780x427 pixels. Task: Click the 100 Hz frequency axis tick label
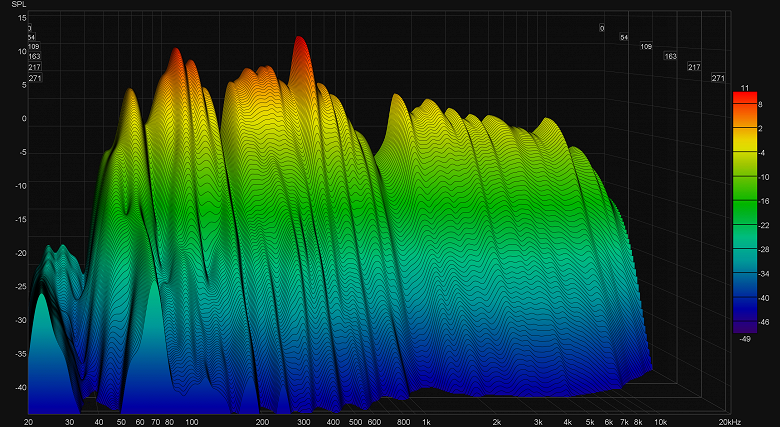(x=192, y=423)
